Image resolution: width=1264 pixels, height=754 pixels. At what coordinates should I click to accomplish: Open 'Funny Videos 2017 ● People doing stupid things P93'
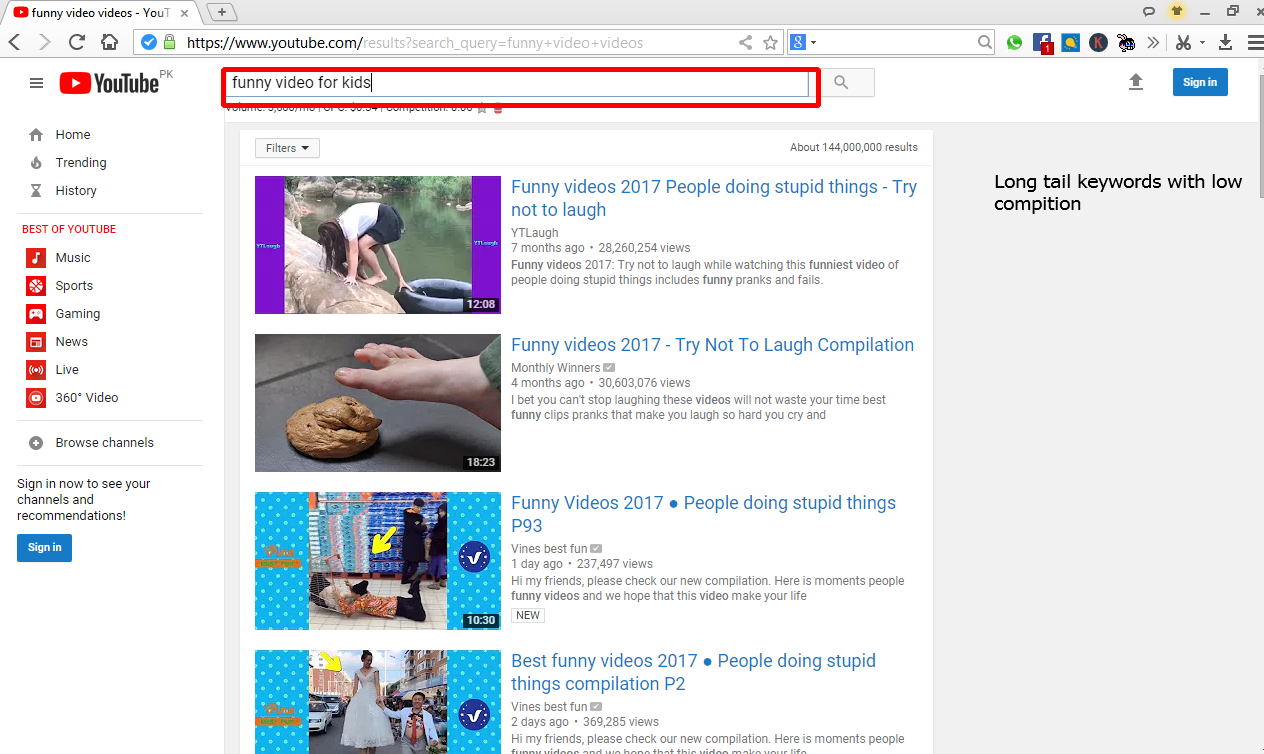coord(703,514)
